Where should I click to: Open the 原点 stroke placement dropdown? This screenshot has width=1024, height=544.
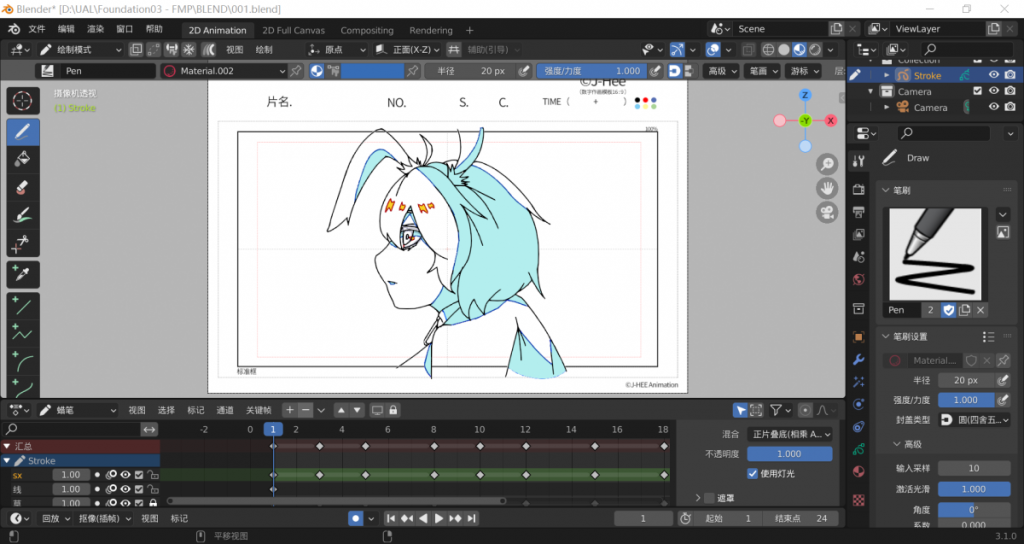(337, 50)
